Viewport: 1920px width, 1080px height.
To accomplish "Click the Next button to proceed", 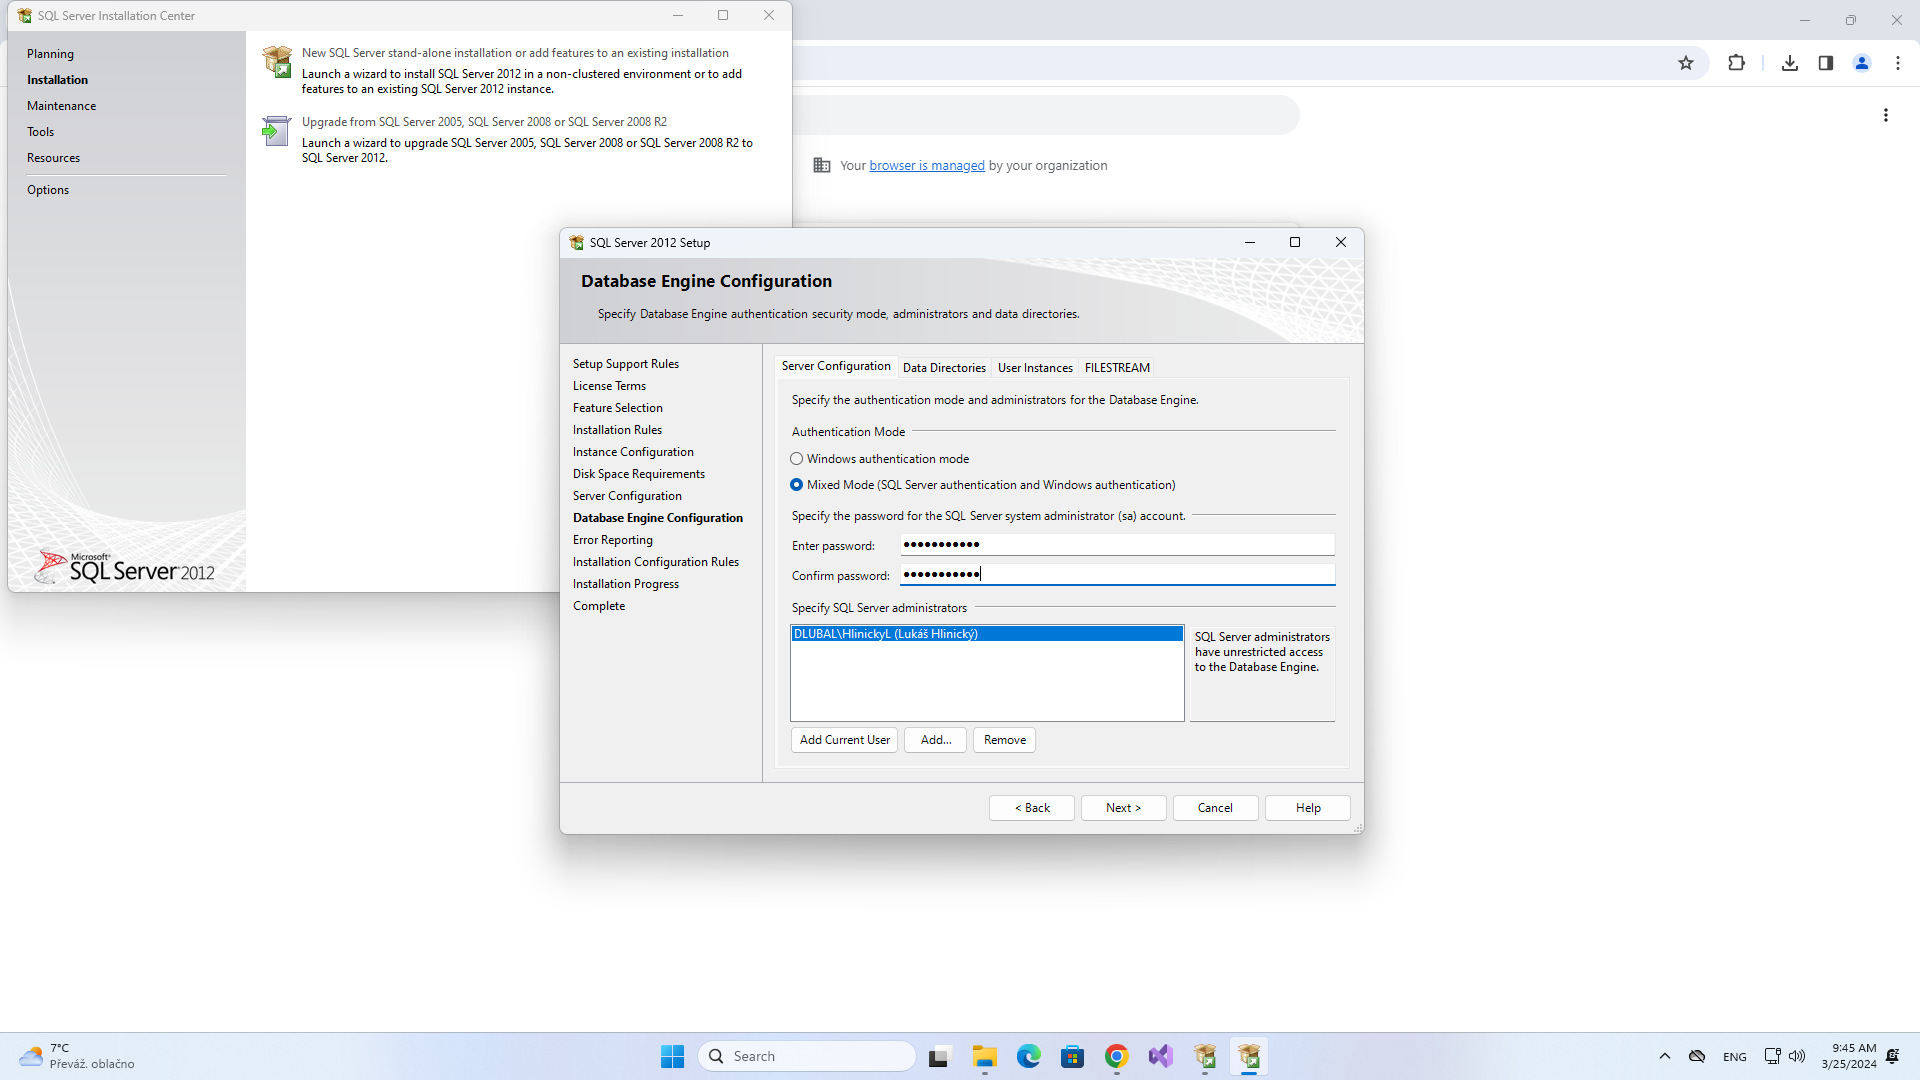I will (1124, 806).
